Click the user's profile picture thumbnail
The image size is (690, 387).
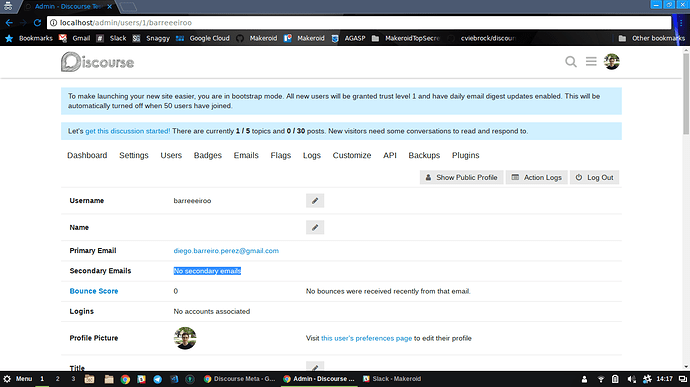tap(185, 338)
